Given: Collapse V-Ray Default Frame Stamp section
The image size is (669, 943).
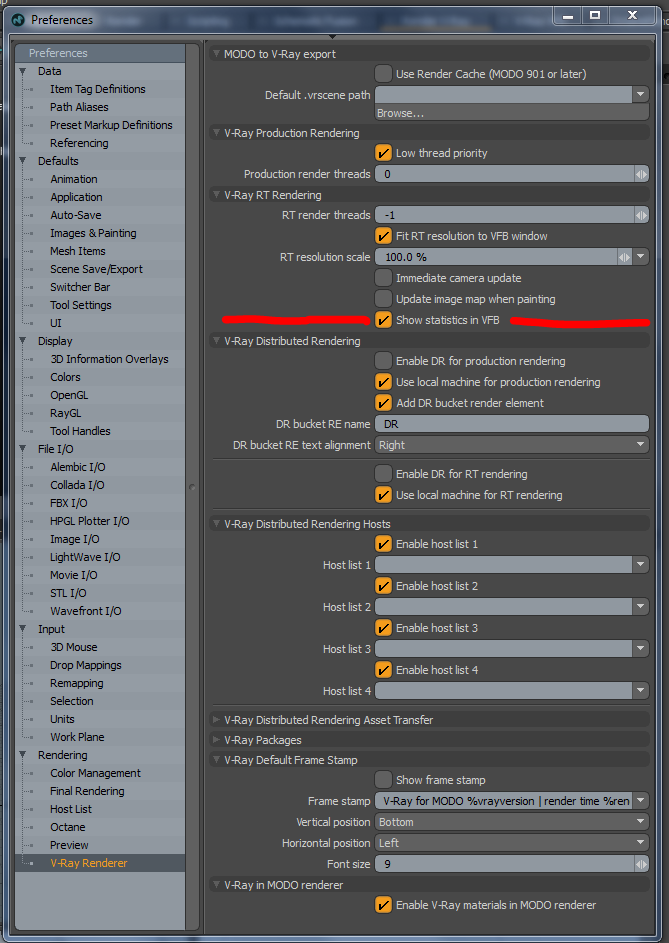Looking at the screenshot, I should (216, 760).
